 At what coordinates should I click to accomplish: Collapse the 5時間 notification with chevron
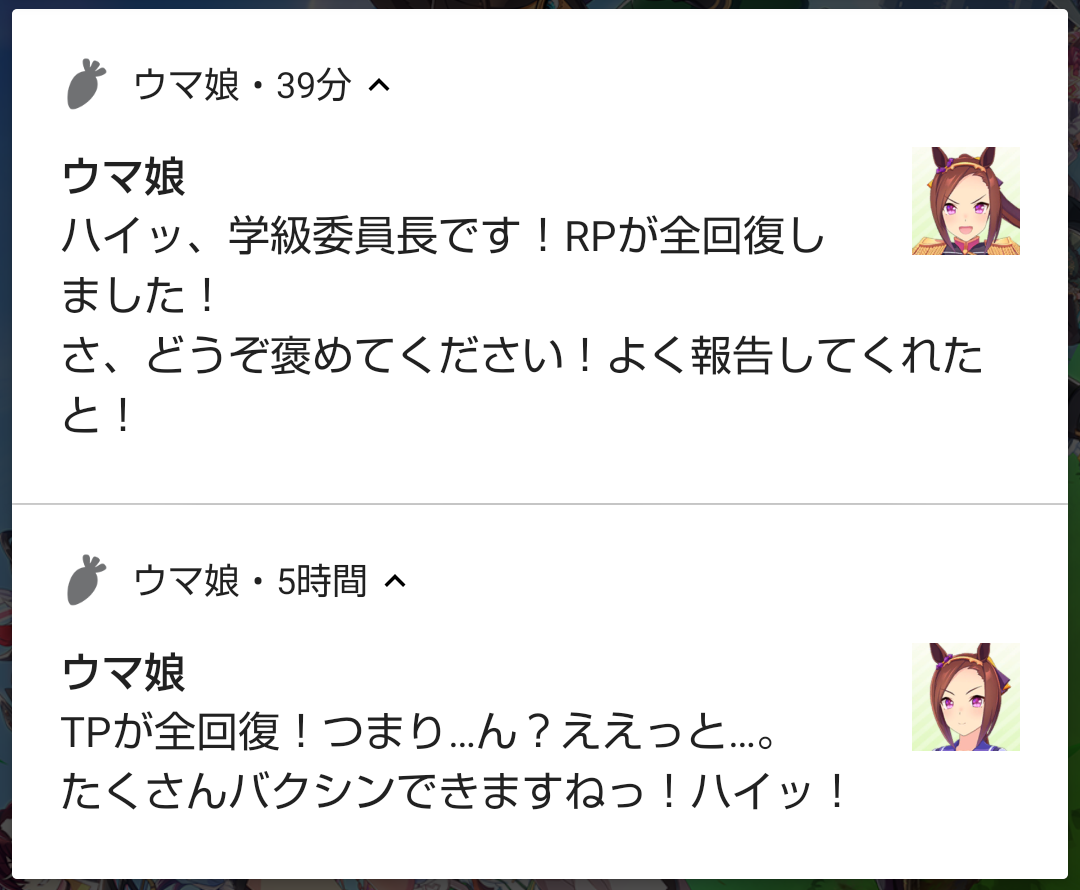tap(395, 581)
